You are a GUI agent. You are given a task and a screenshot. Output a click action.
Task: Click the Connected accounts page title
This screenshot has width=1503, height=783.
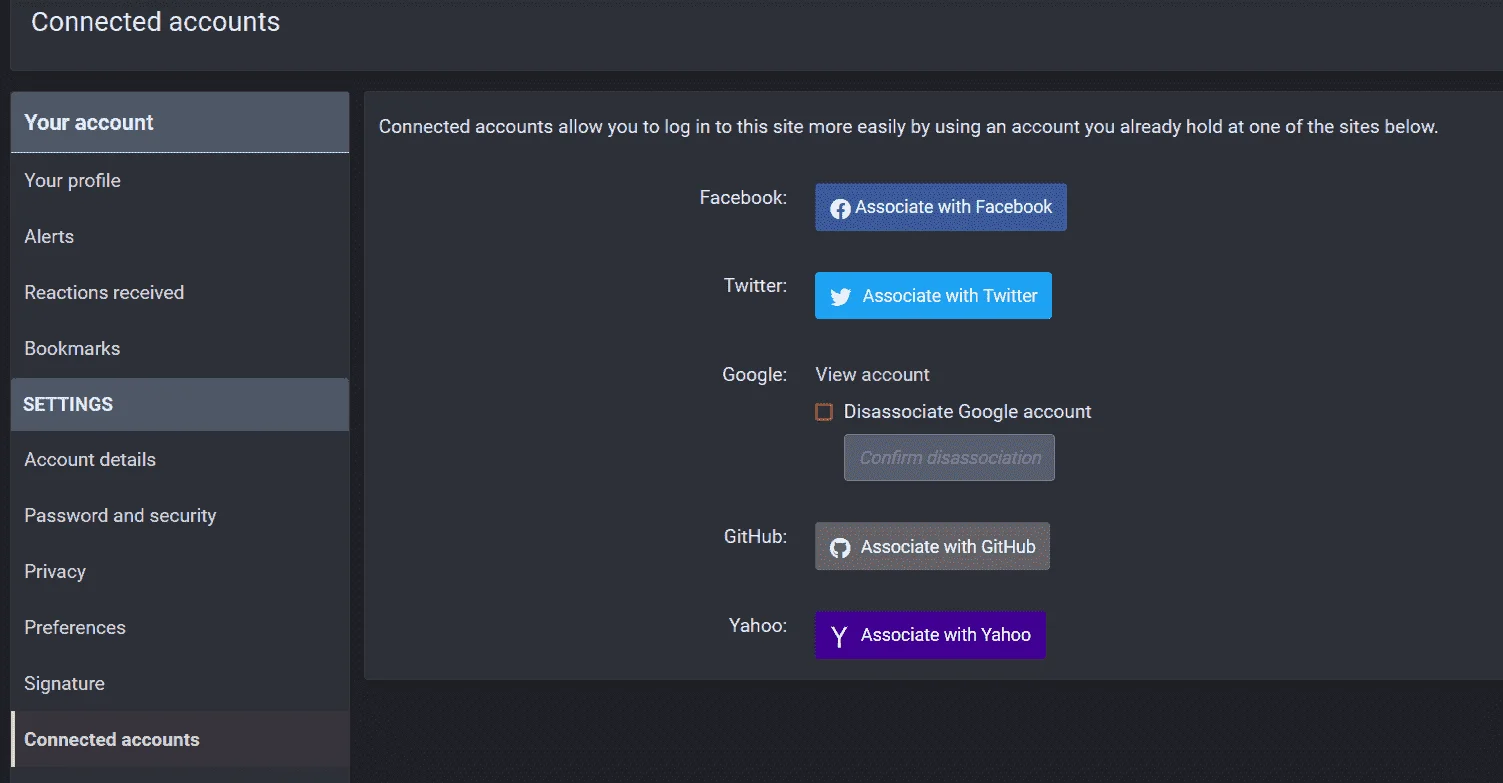tap(155, 22)
